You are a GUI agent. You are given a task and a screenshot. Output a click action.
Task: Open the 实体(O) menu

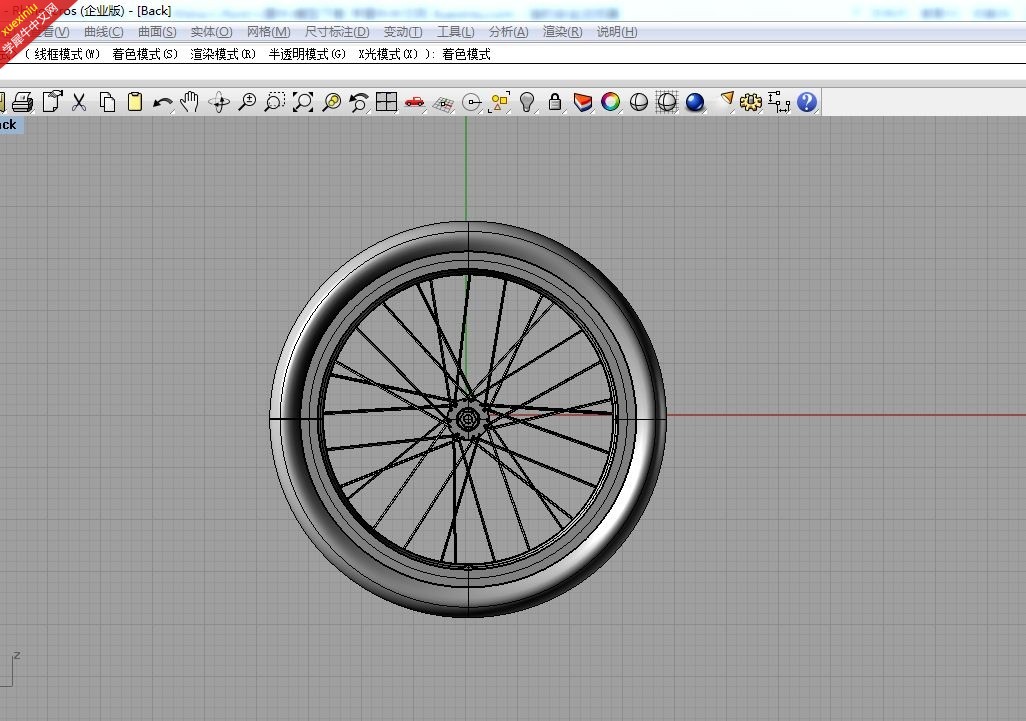pyautogui.click(x=211, y=31)
